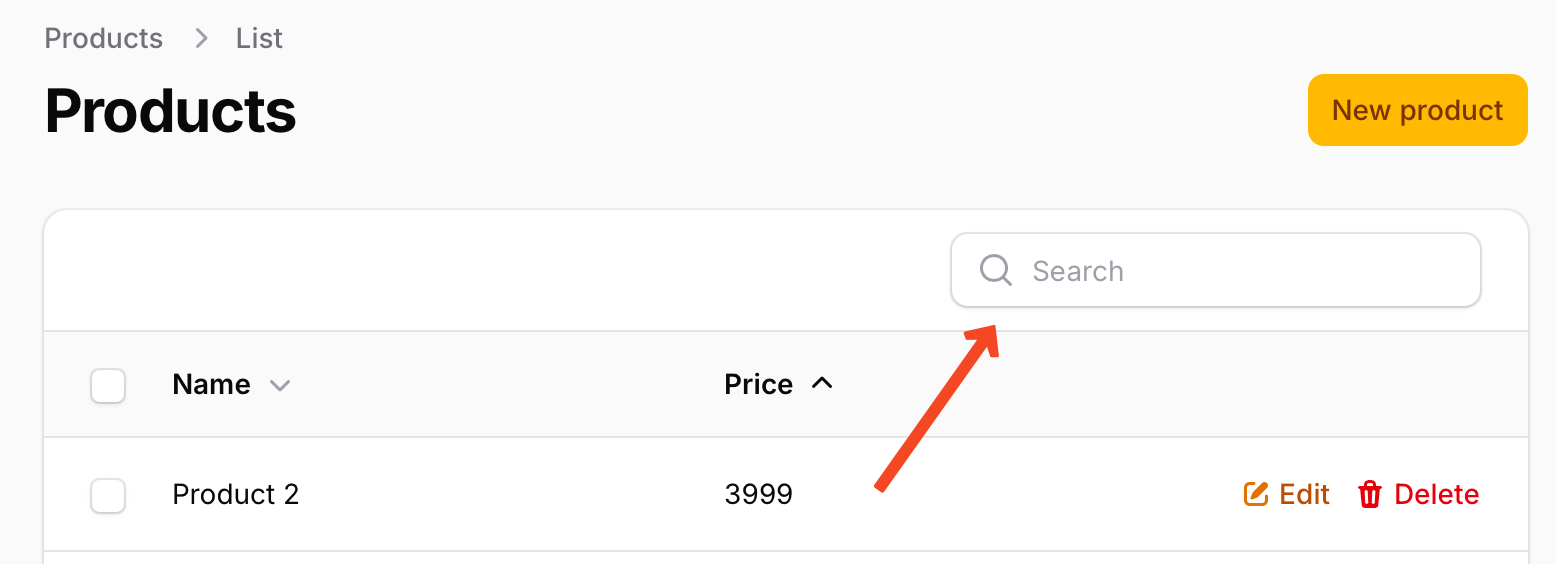This screenshot has height=564, width=1556.
Task: Go to the List breadcrumb item
Action: tap(260, 38)
